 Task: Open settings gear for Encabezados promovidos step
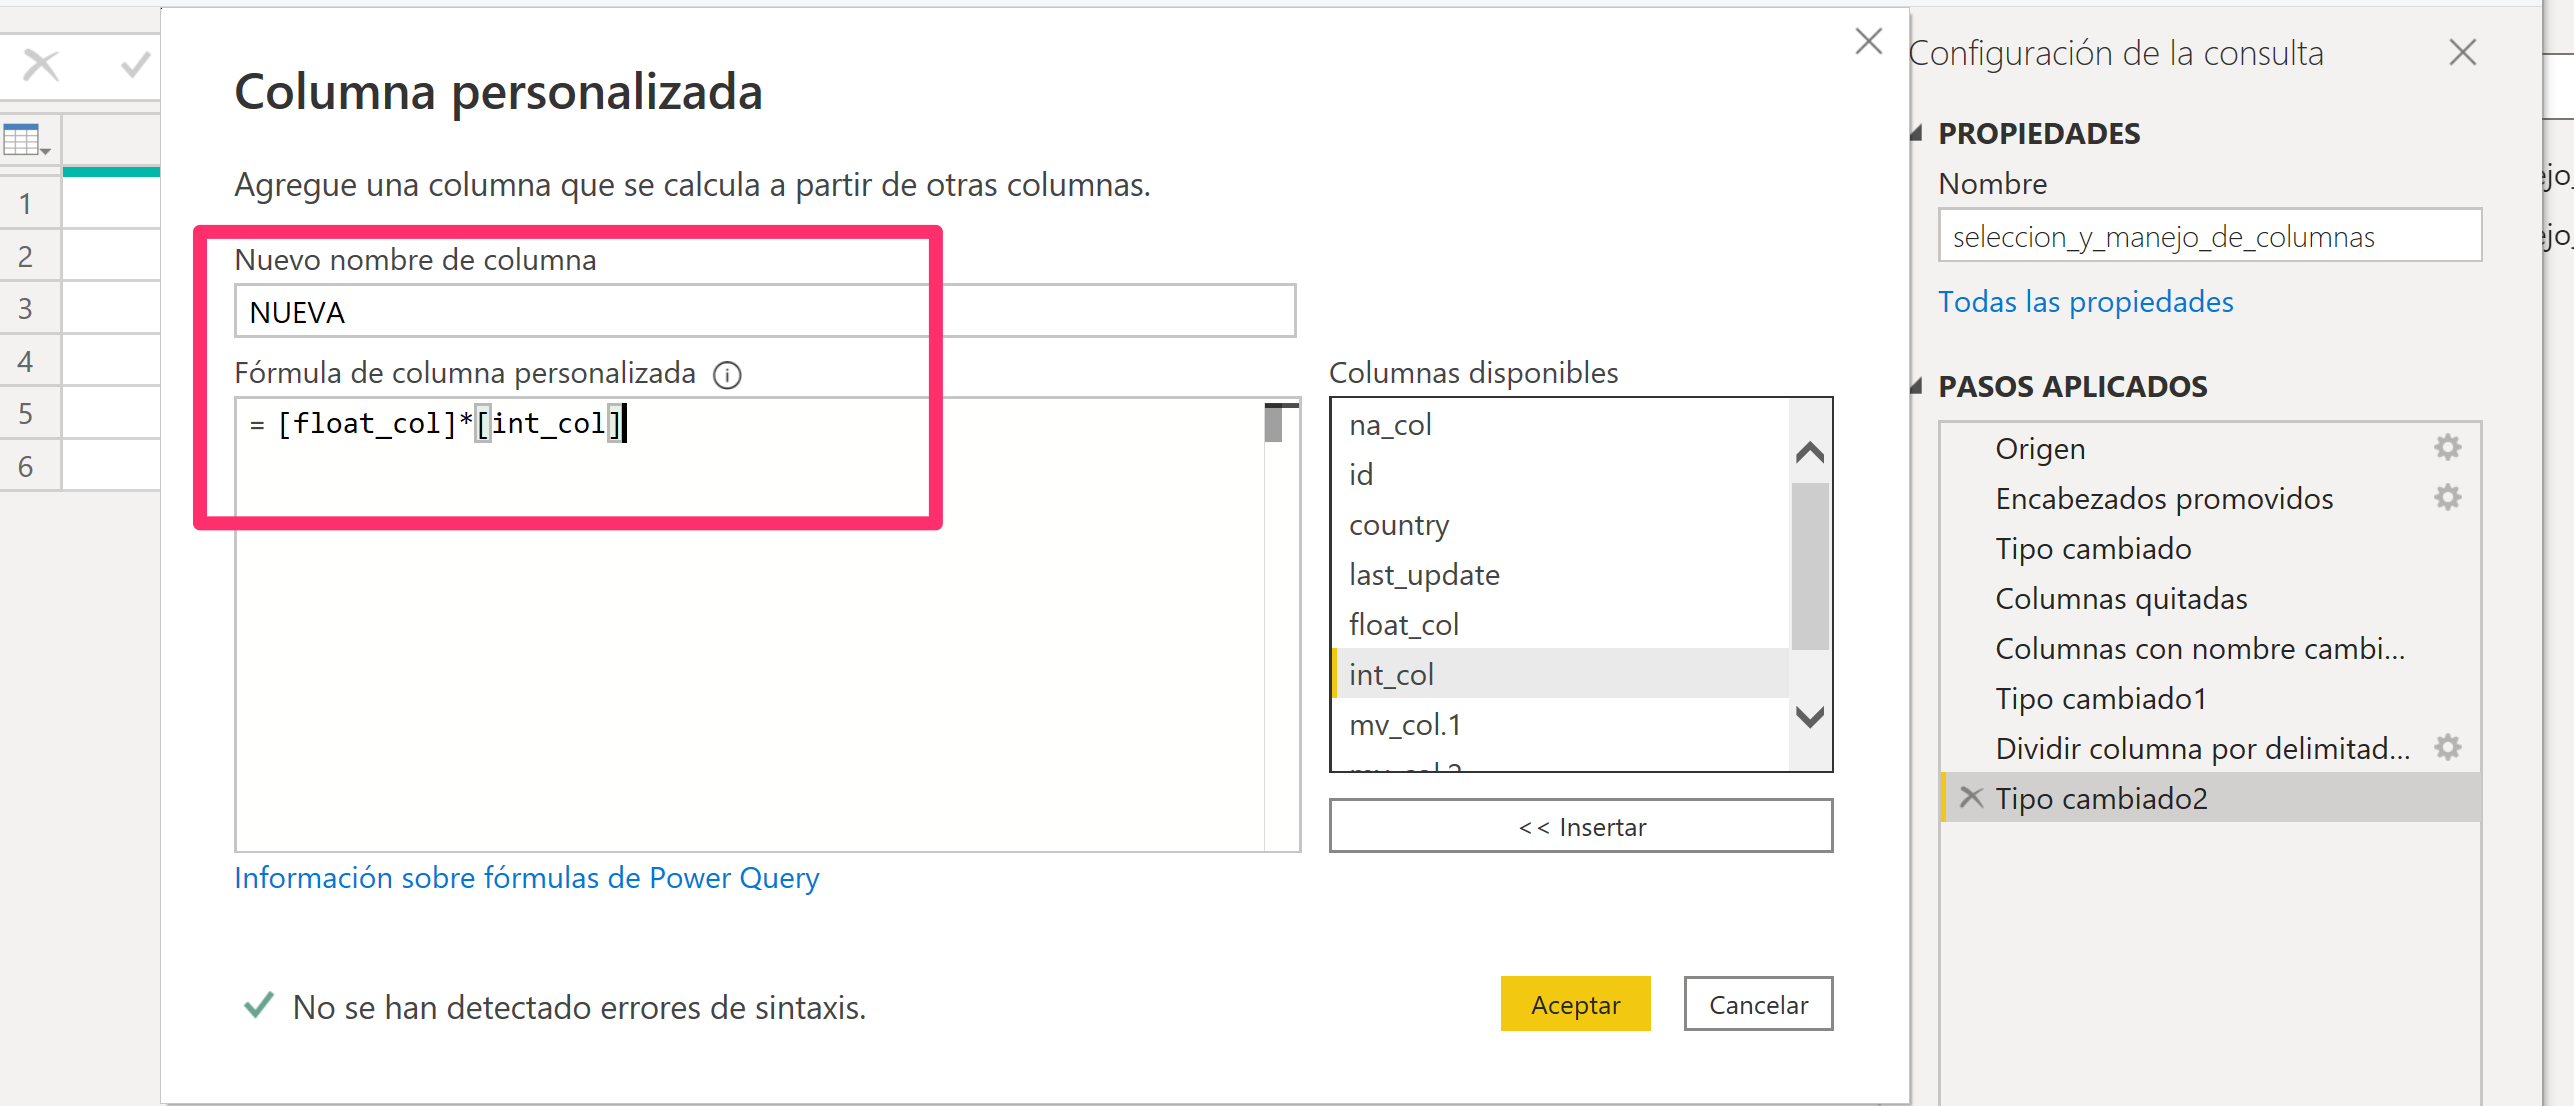[2447, 497]
